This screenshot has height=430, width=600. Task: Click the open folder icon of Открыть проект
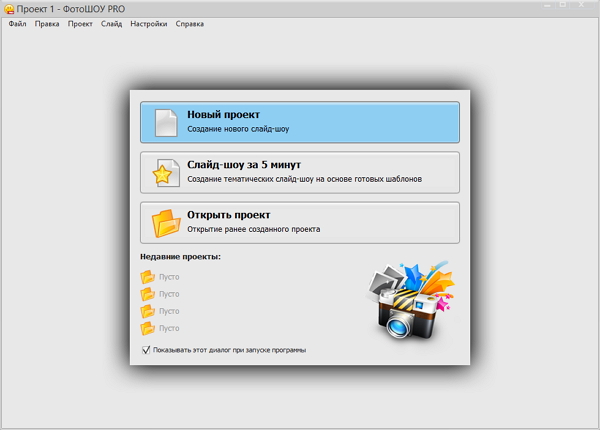166,223
